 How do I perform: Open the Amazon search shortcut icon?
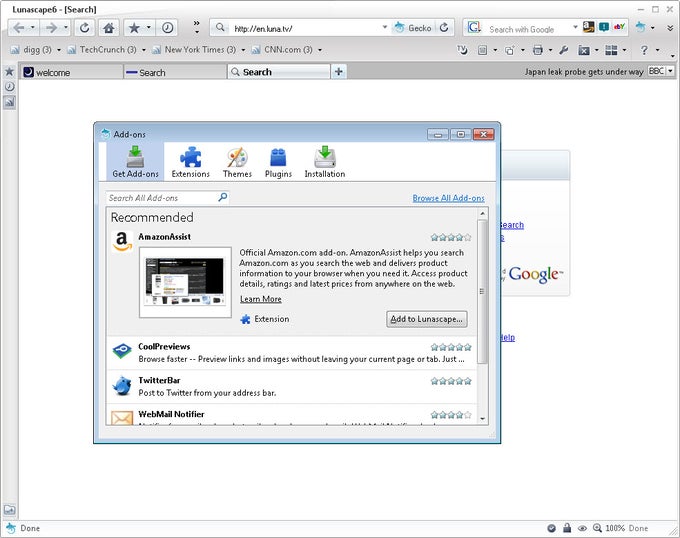[x=588, y=27]
